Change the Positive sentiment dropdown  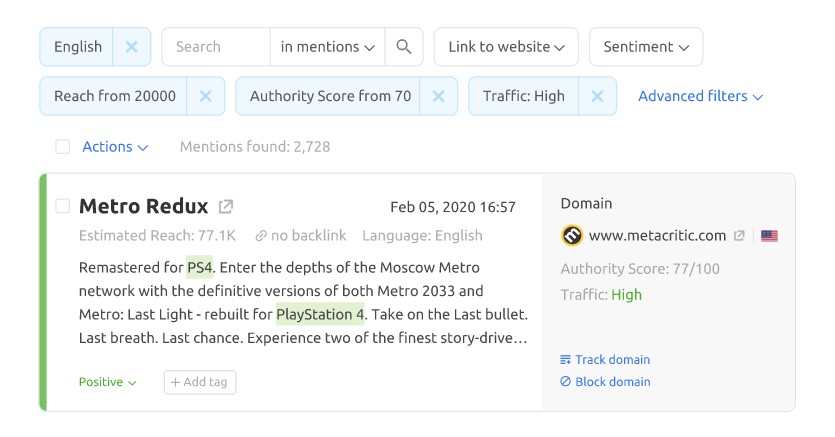(108, 382)
